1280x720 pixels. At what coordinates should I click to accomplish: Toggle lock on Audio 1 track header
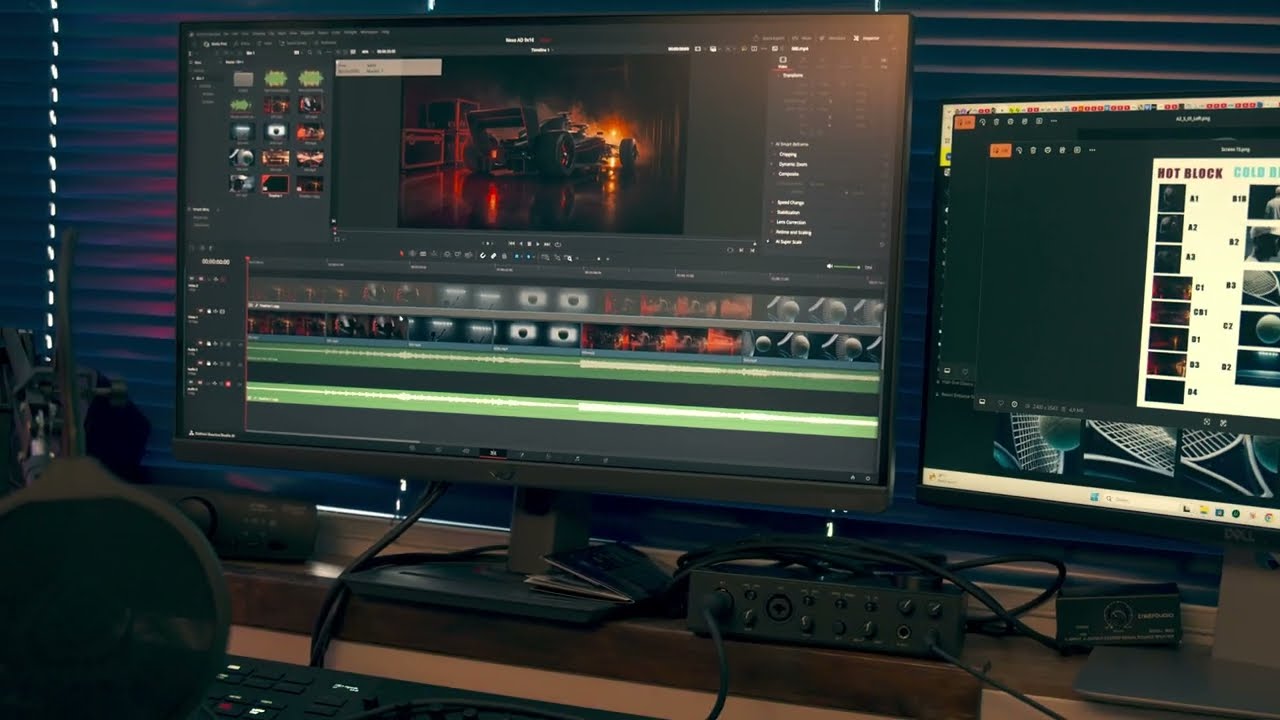(209, 344)
